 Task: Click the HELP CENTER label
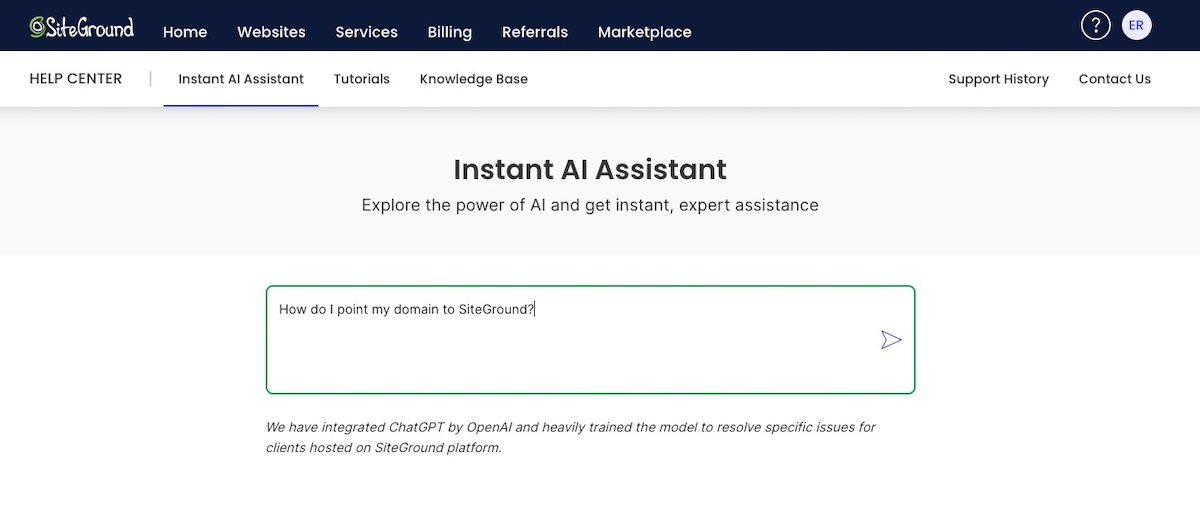pos(76,79)
